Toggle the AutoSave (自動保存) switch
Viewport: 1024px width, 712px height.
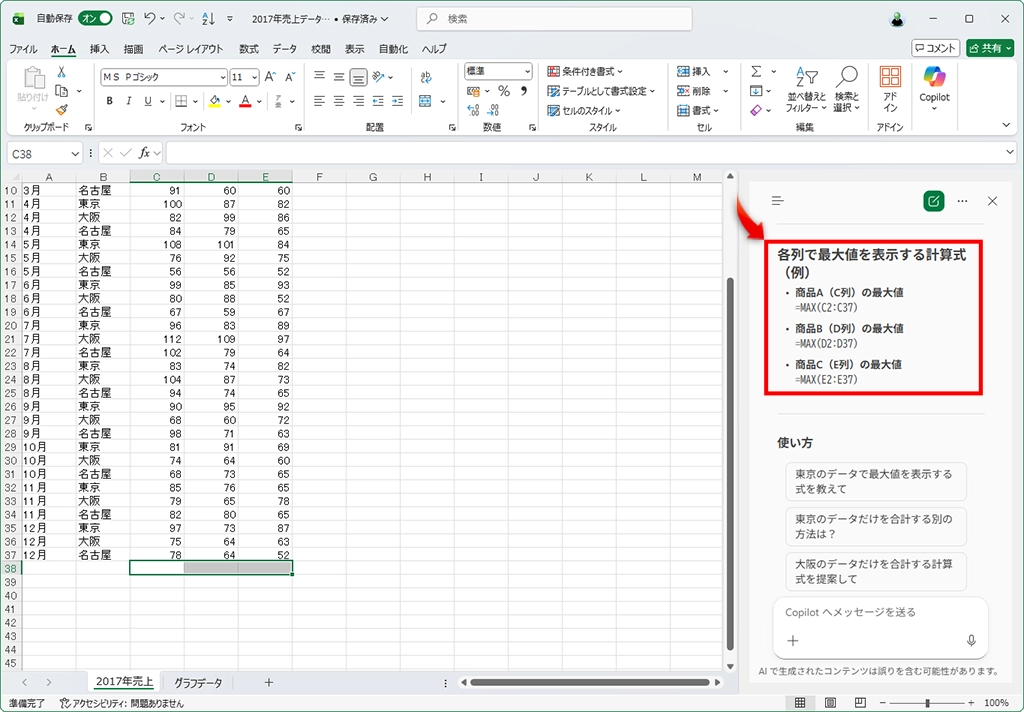pyautogui.click(x=96, y=18)
